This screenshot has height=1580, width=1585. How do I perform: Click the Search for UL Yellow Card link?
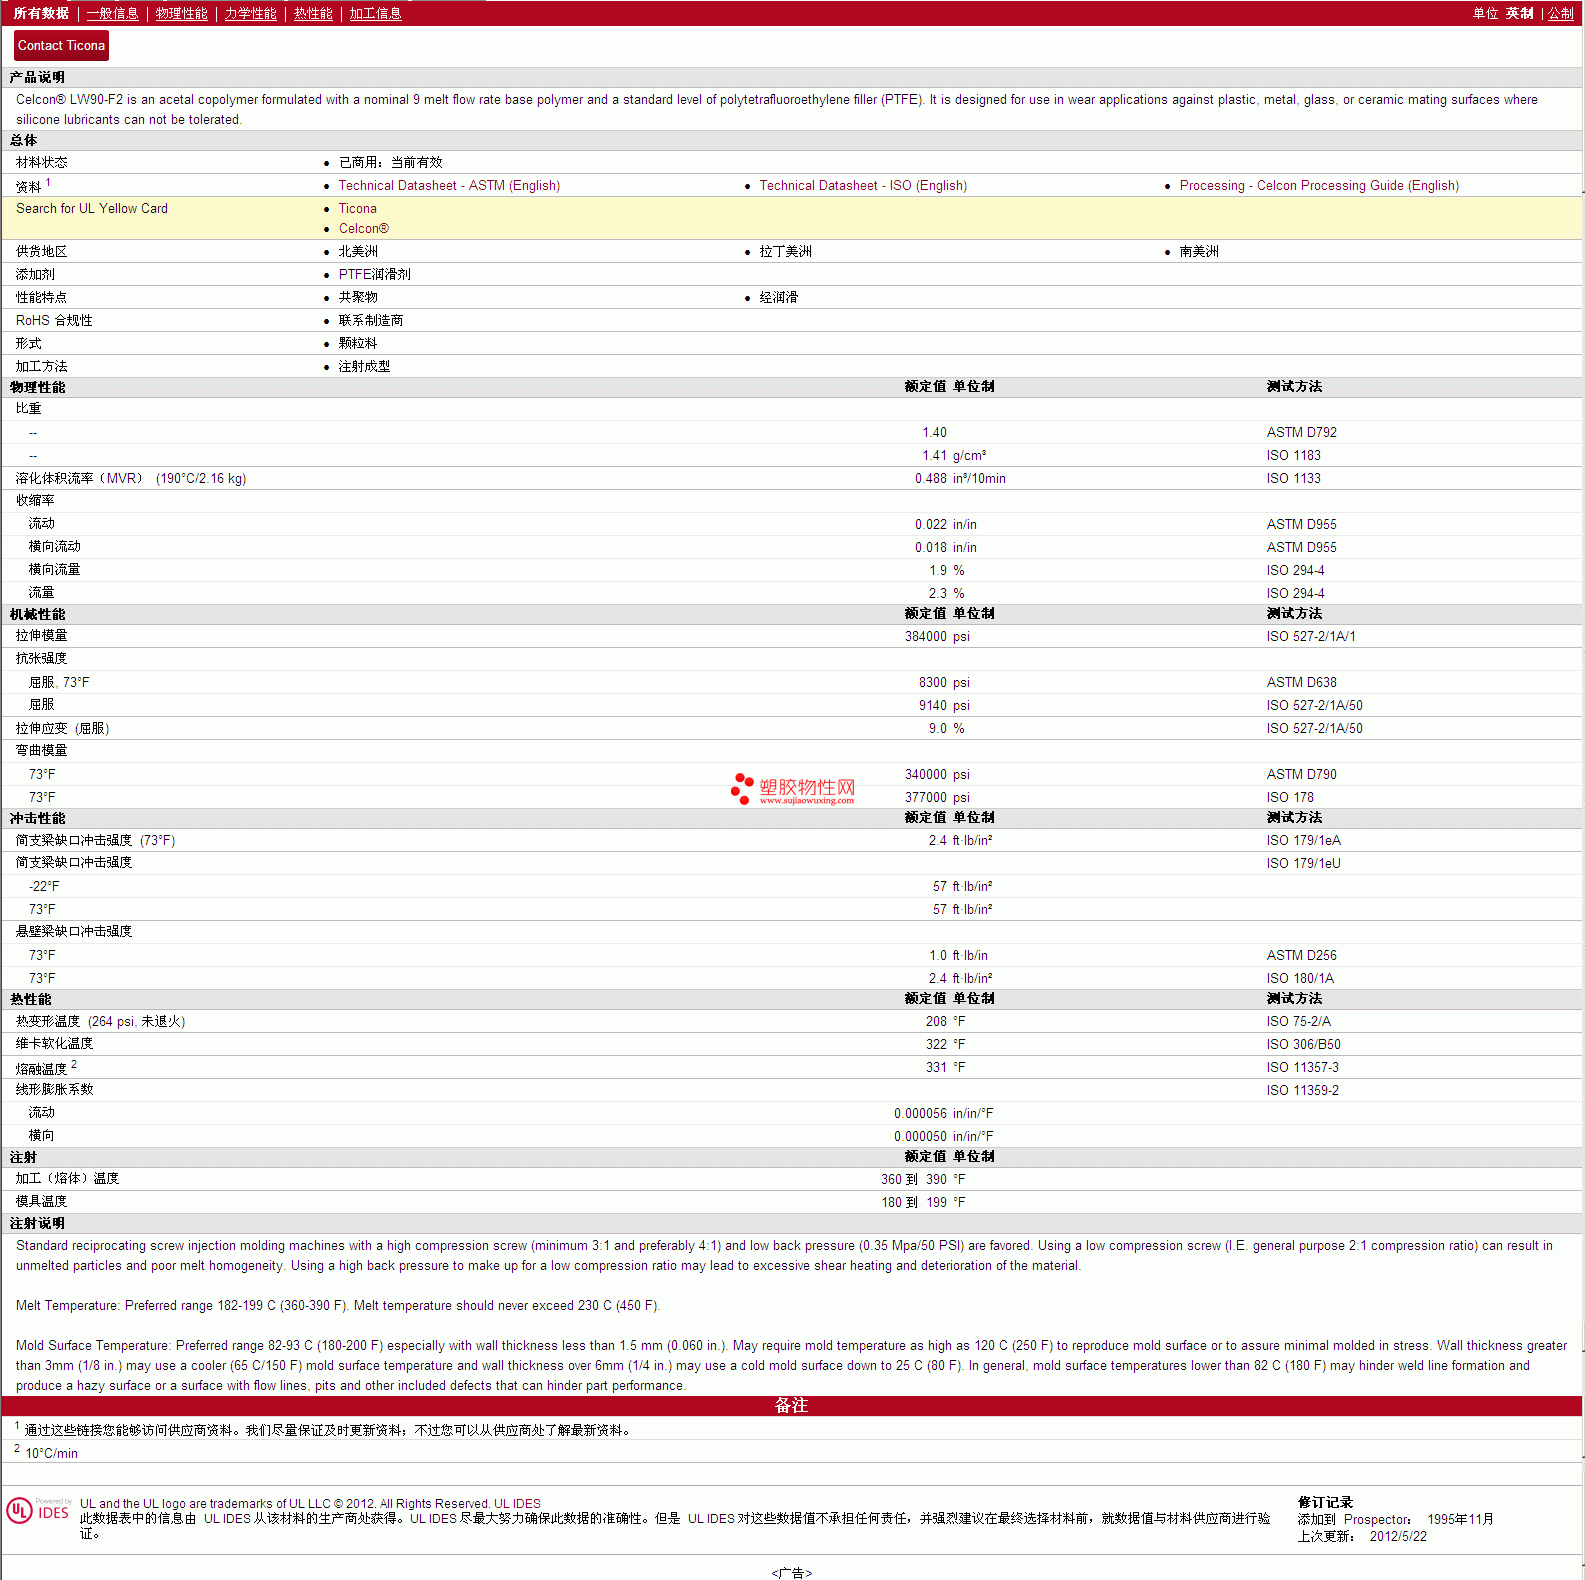pyautogui.click(x=92, y=208)
